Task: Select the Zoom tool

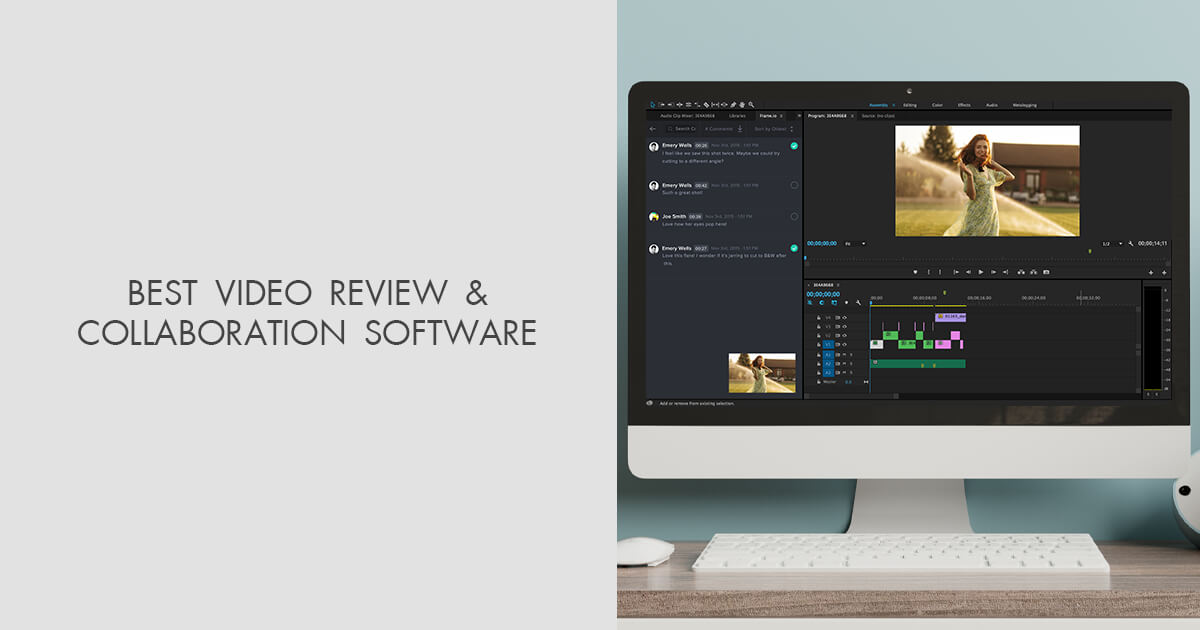Action: tap(751, 105)
